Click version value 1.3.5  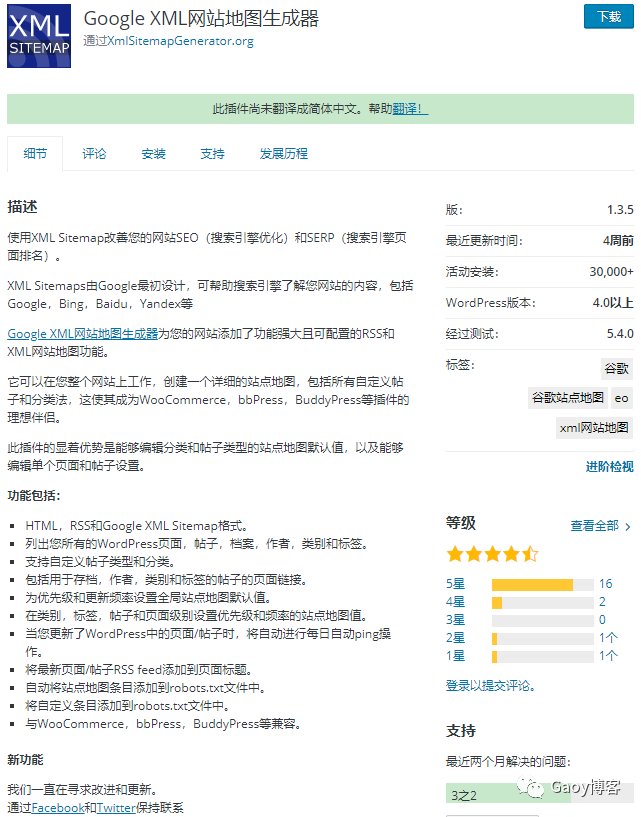(x=620, y=209)
